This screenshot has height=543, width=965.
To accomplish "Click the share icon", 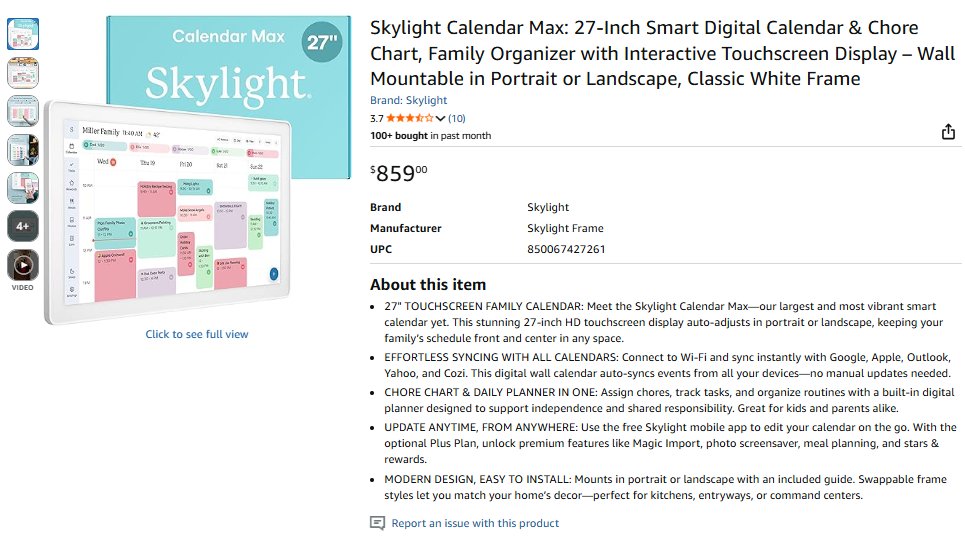I will click(x=948, y=132).
